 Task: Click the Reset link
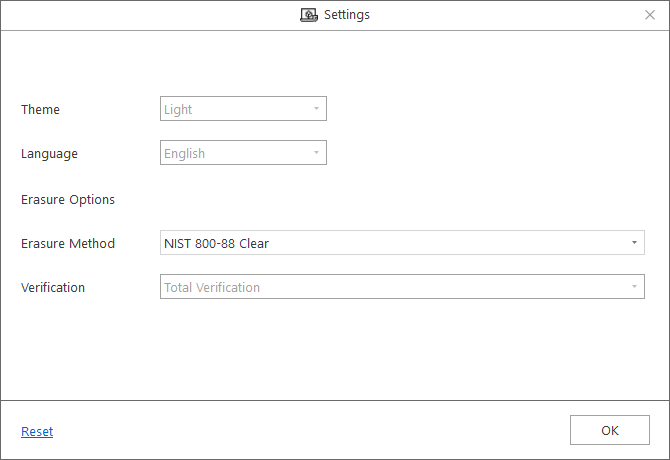[37, 431]
